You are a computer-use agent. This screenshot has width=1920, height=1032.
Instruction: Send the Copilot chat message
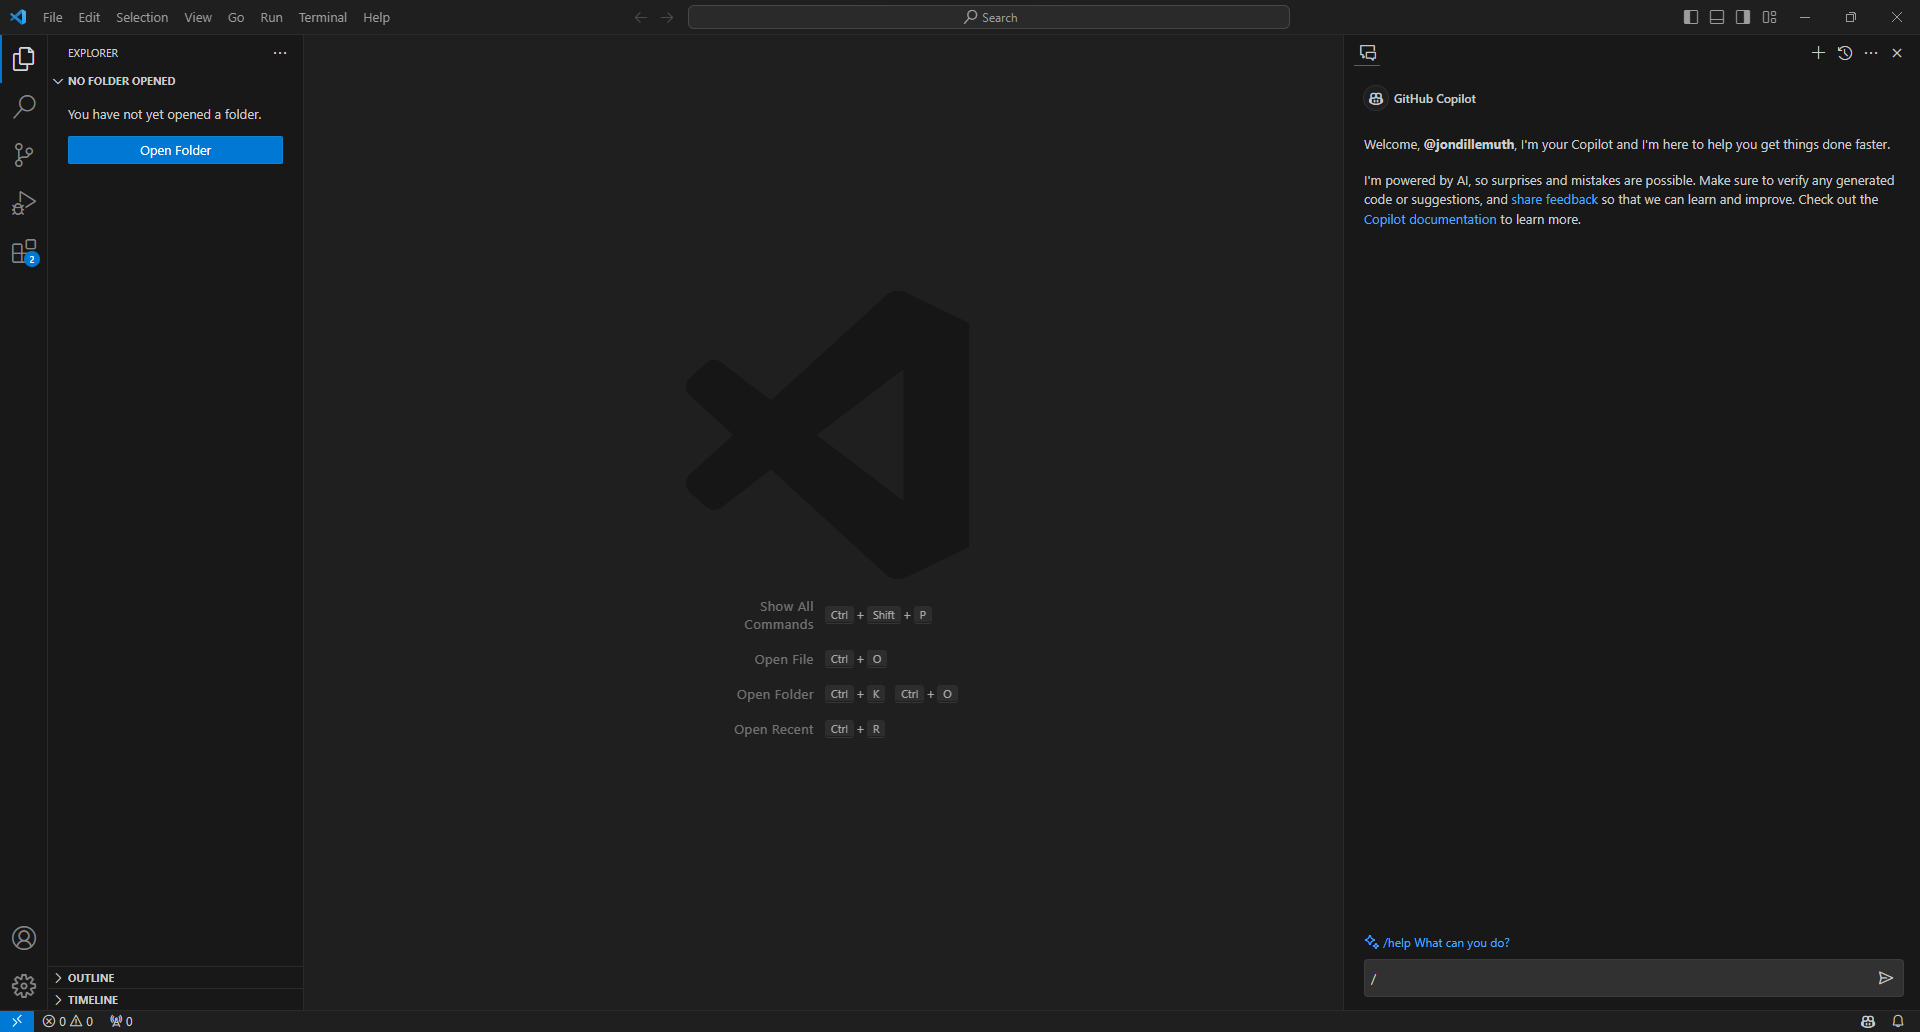coord(1885,978)
